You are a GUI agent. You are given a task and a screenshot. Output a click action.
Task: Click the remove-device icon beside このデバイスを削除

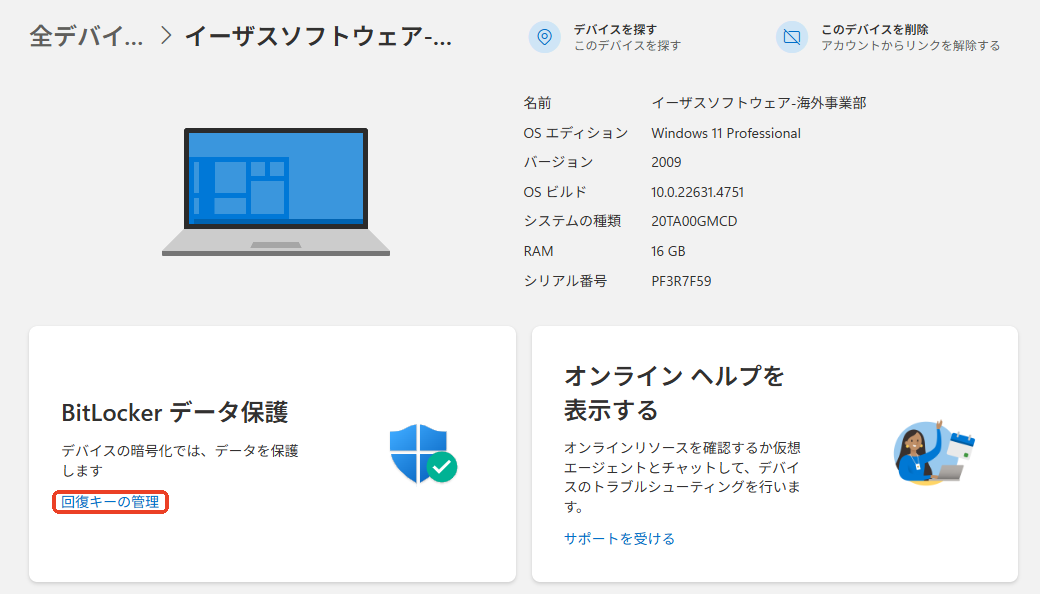tap(793, 37)
